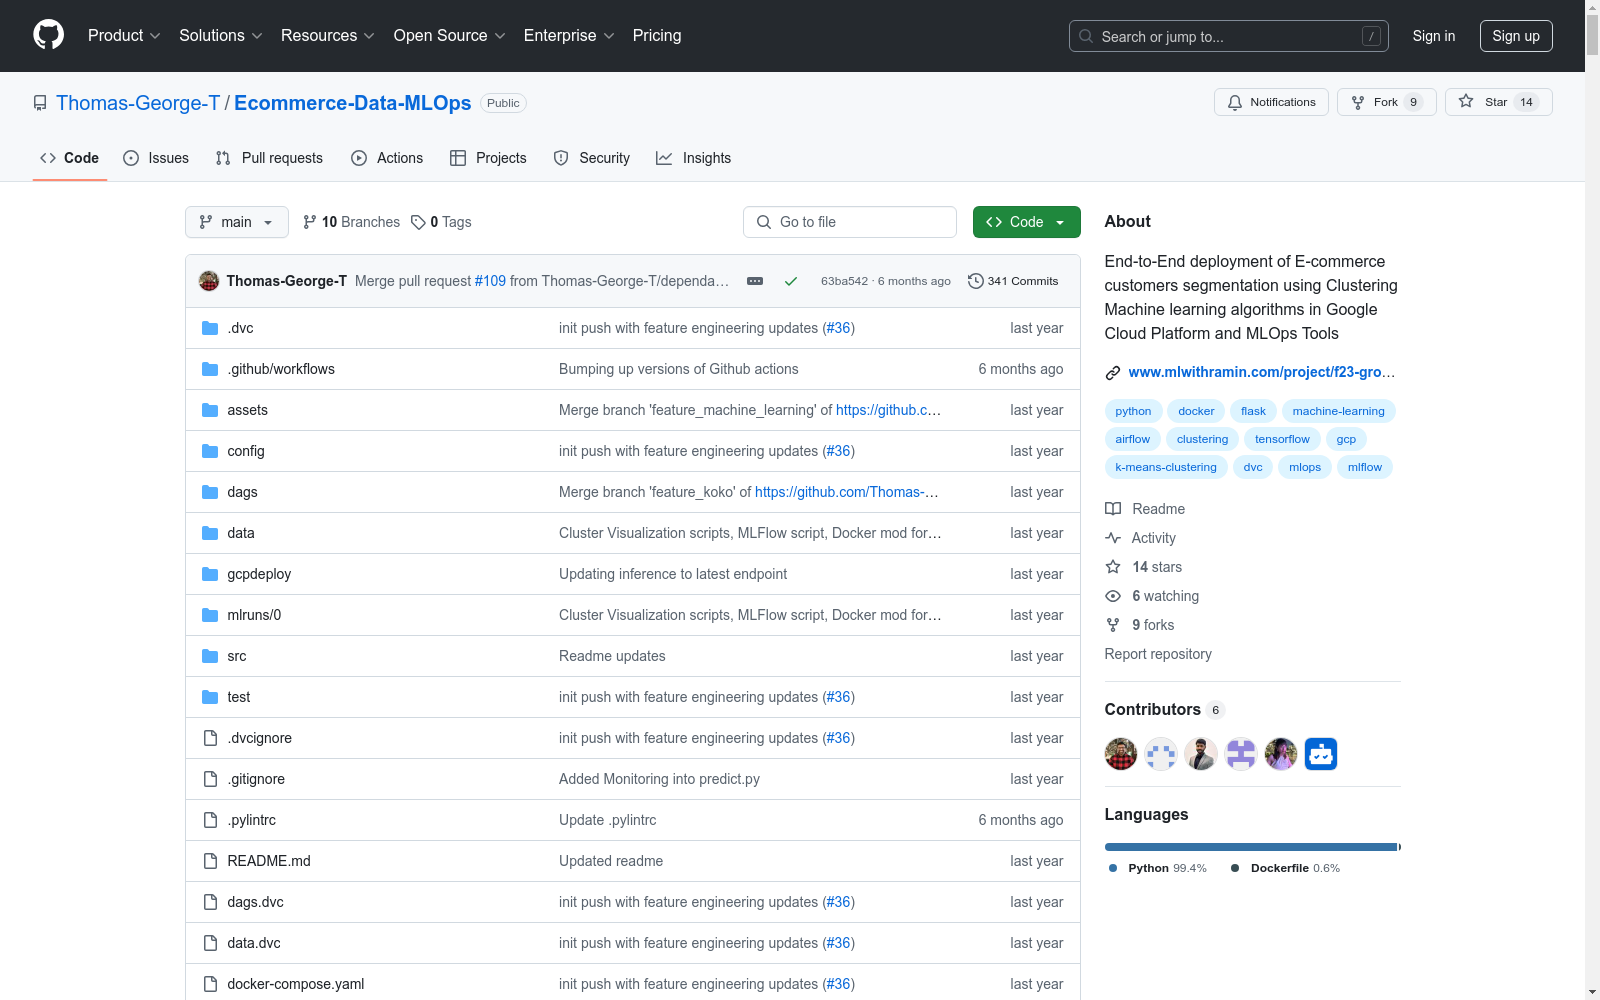This screenshot has width=1600, height=1000.
Task: Click the repository icon beside owner name
Action: [40, 103]
